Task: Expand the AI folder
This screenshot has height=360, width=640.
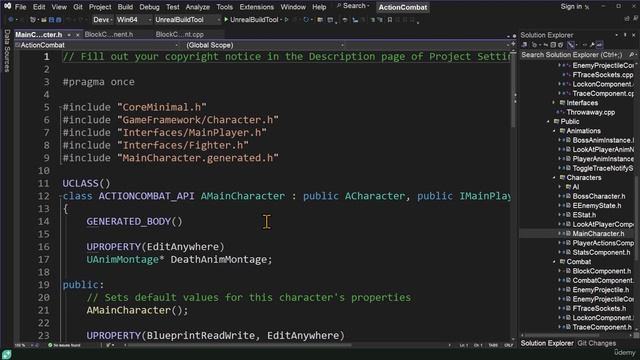Action: pyautogui.click(x=560, y=187)
